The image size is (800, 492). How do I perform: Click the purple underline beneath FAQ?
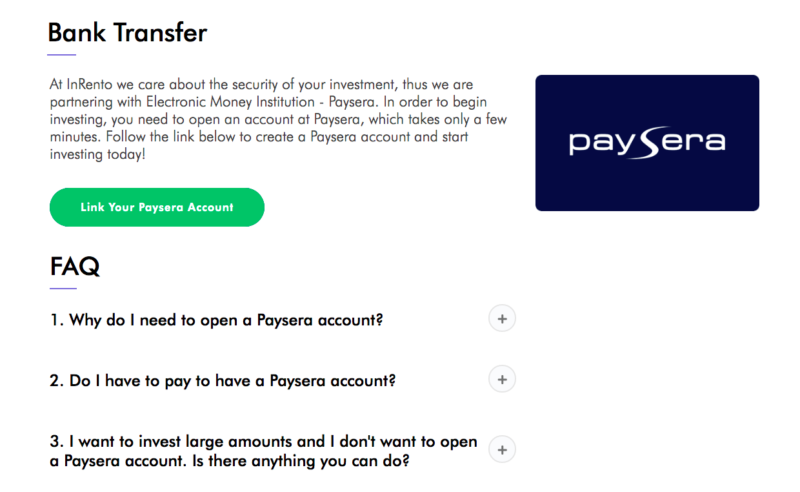point(63,288)
